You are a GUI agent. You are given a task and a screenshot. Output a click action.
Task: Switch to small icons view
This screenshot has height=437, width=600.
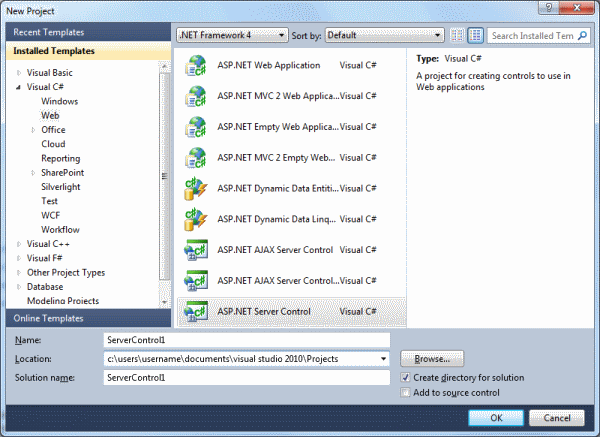point(457,36)
